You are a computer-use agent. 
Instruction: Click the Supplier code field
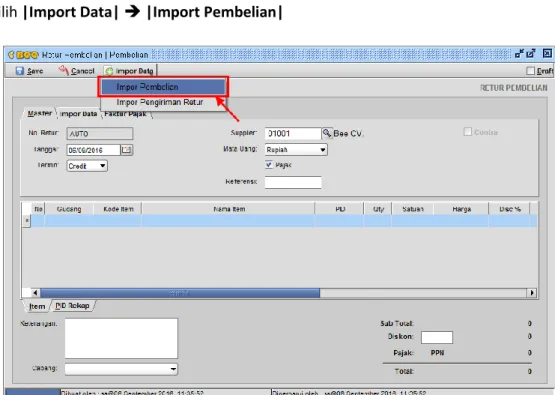(x=293, y=133)
